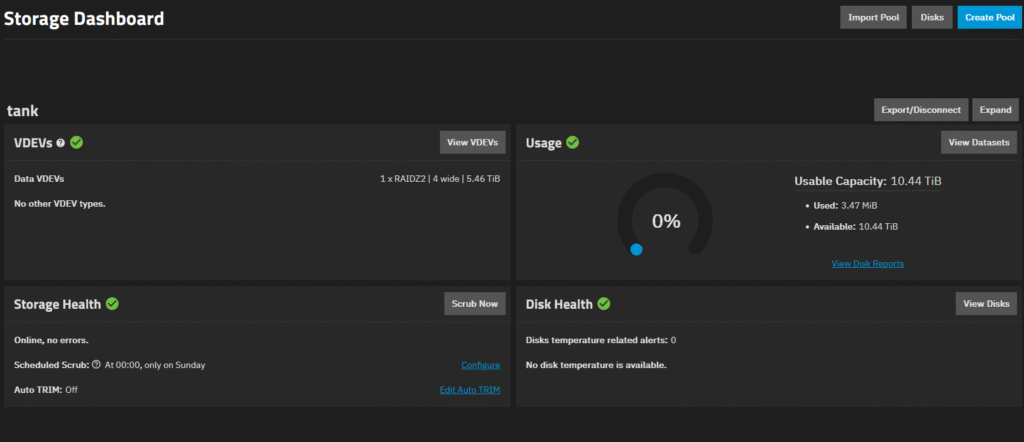Click the Storage Health green check icon
1024x442 pixels.
113,303
